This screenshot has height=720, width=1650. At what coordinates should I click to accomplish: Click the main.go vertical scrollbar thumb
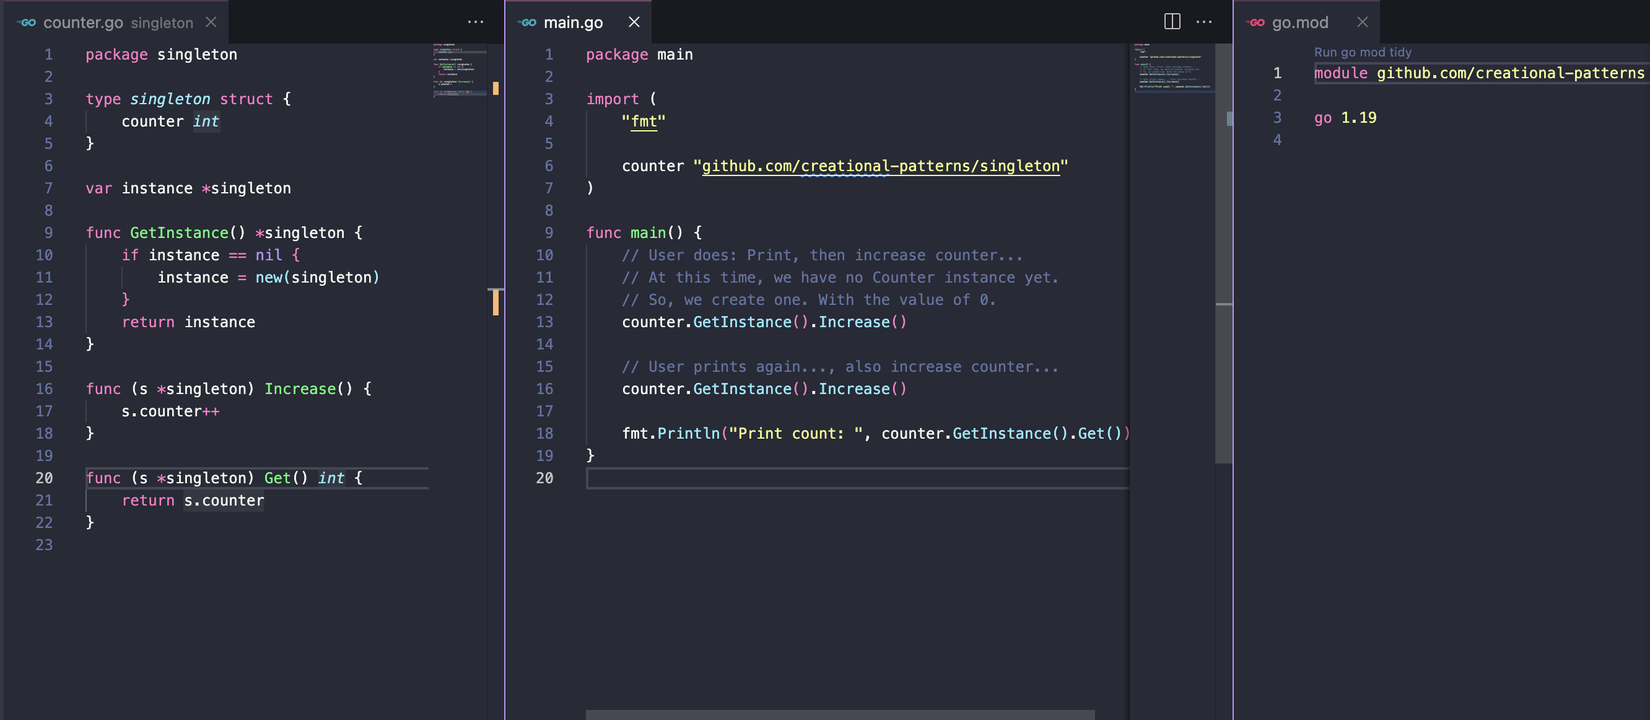click(x=1224, y=250)
